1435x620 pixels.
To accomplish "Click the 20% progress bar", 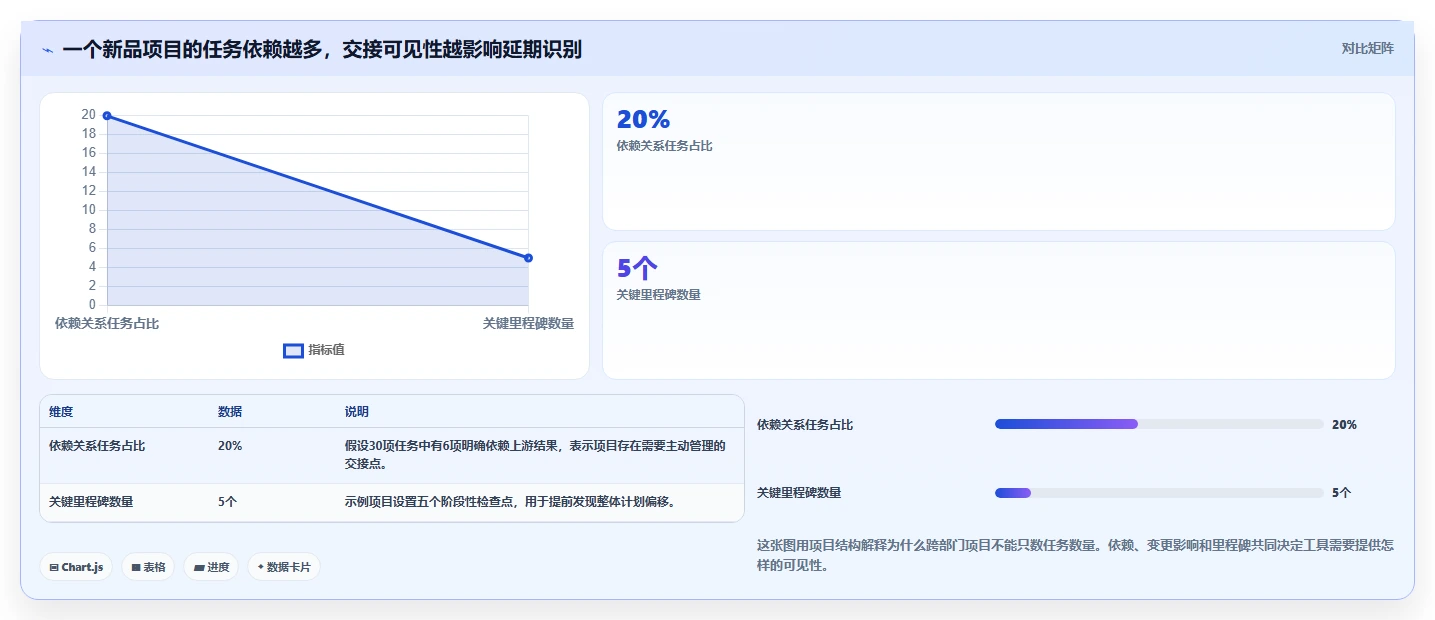I will click(1159, 424).
